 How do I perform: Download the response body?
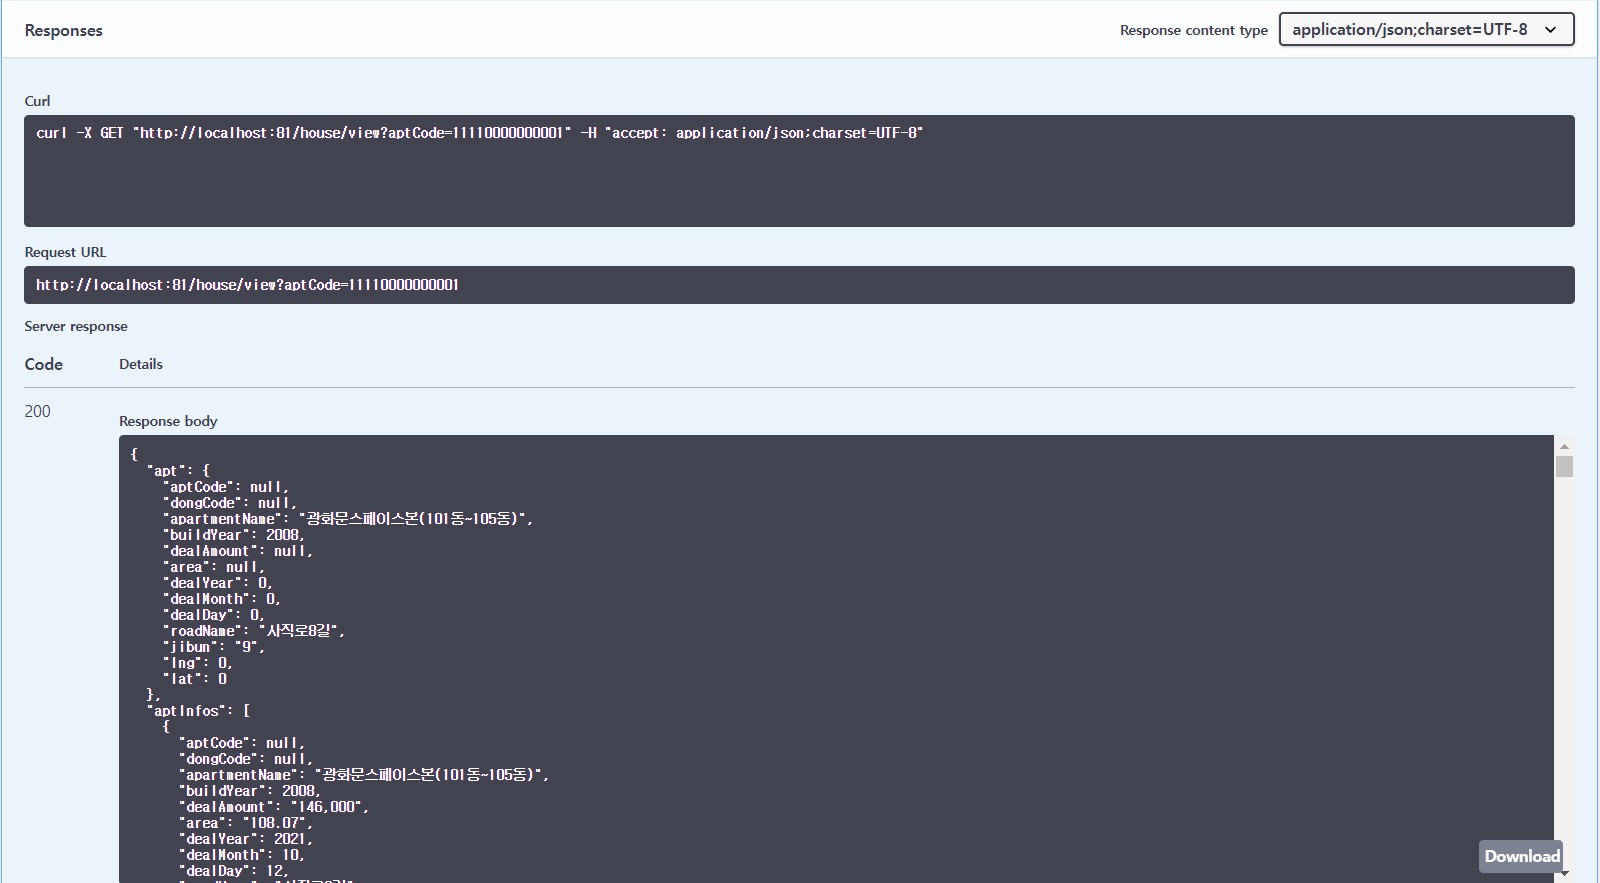(1521, 856)
